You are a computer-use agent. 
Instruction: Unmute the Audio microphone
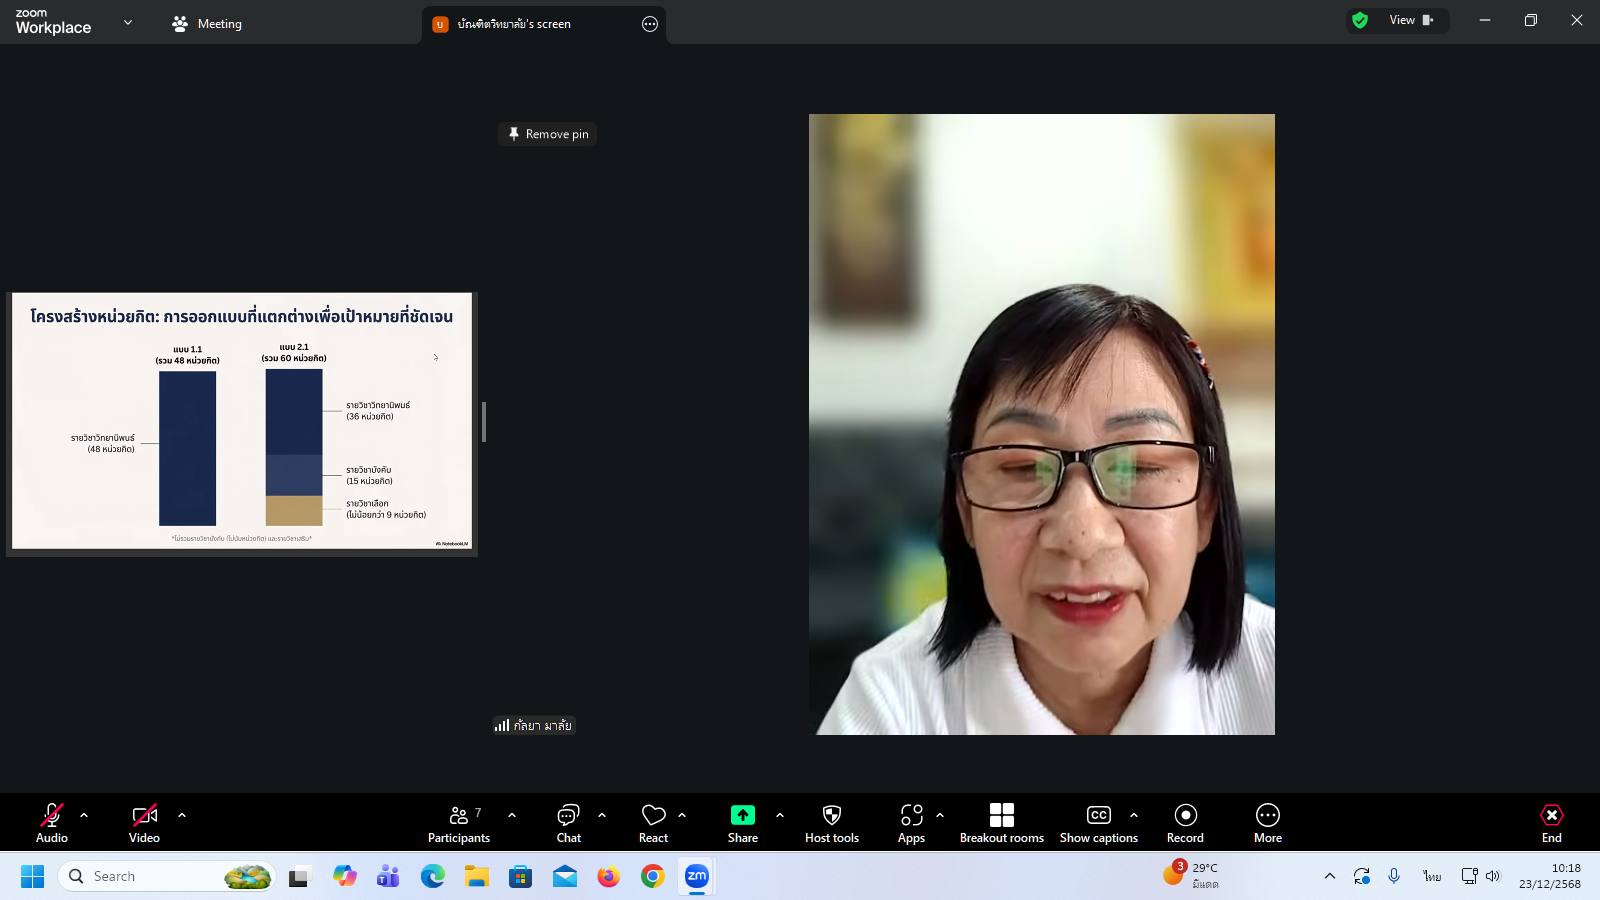click(x=52, y=823)
